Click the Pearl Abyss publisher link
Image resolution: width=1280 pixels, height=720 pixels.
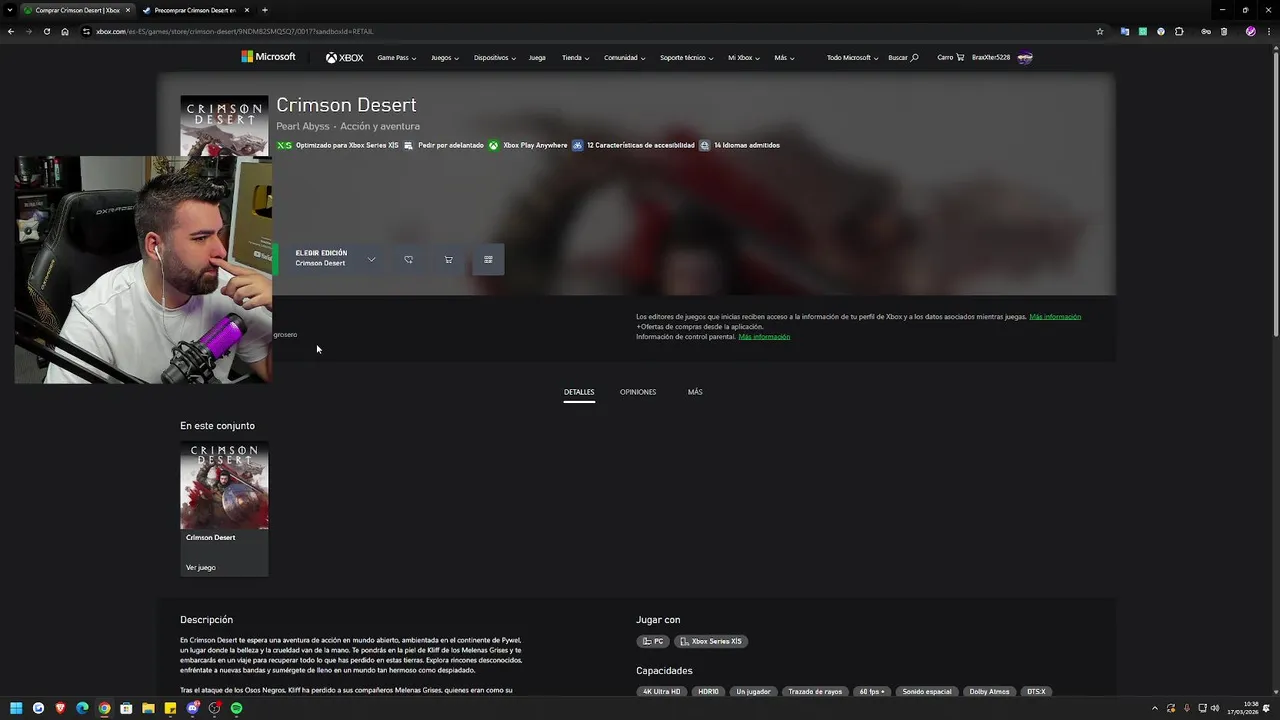coord(303,127)
